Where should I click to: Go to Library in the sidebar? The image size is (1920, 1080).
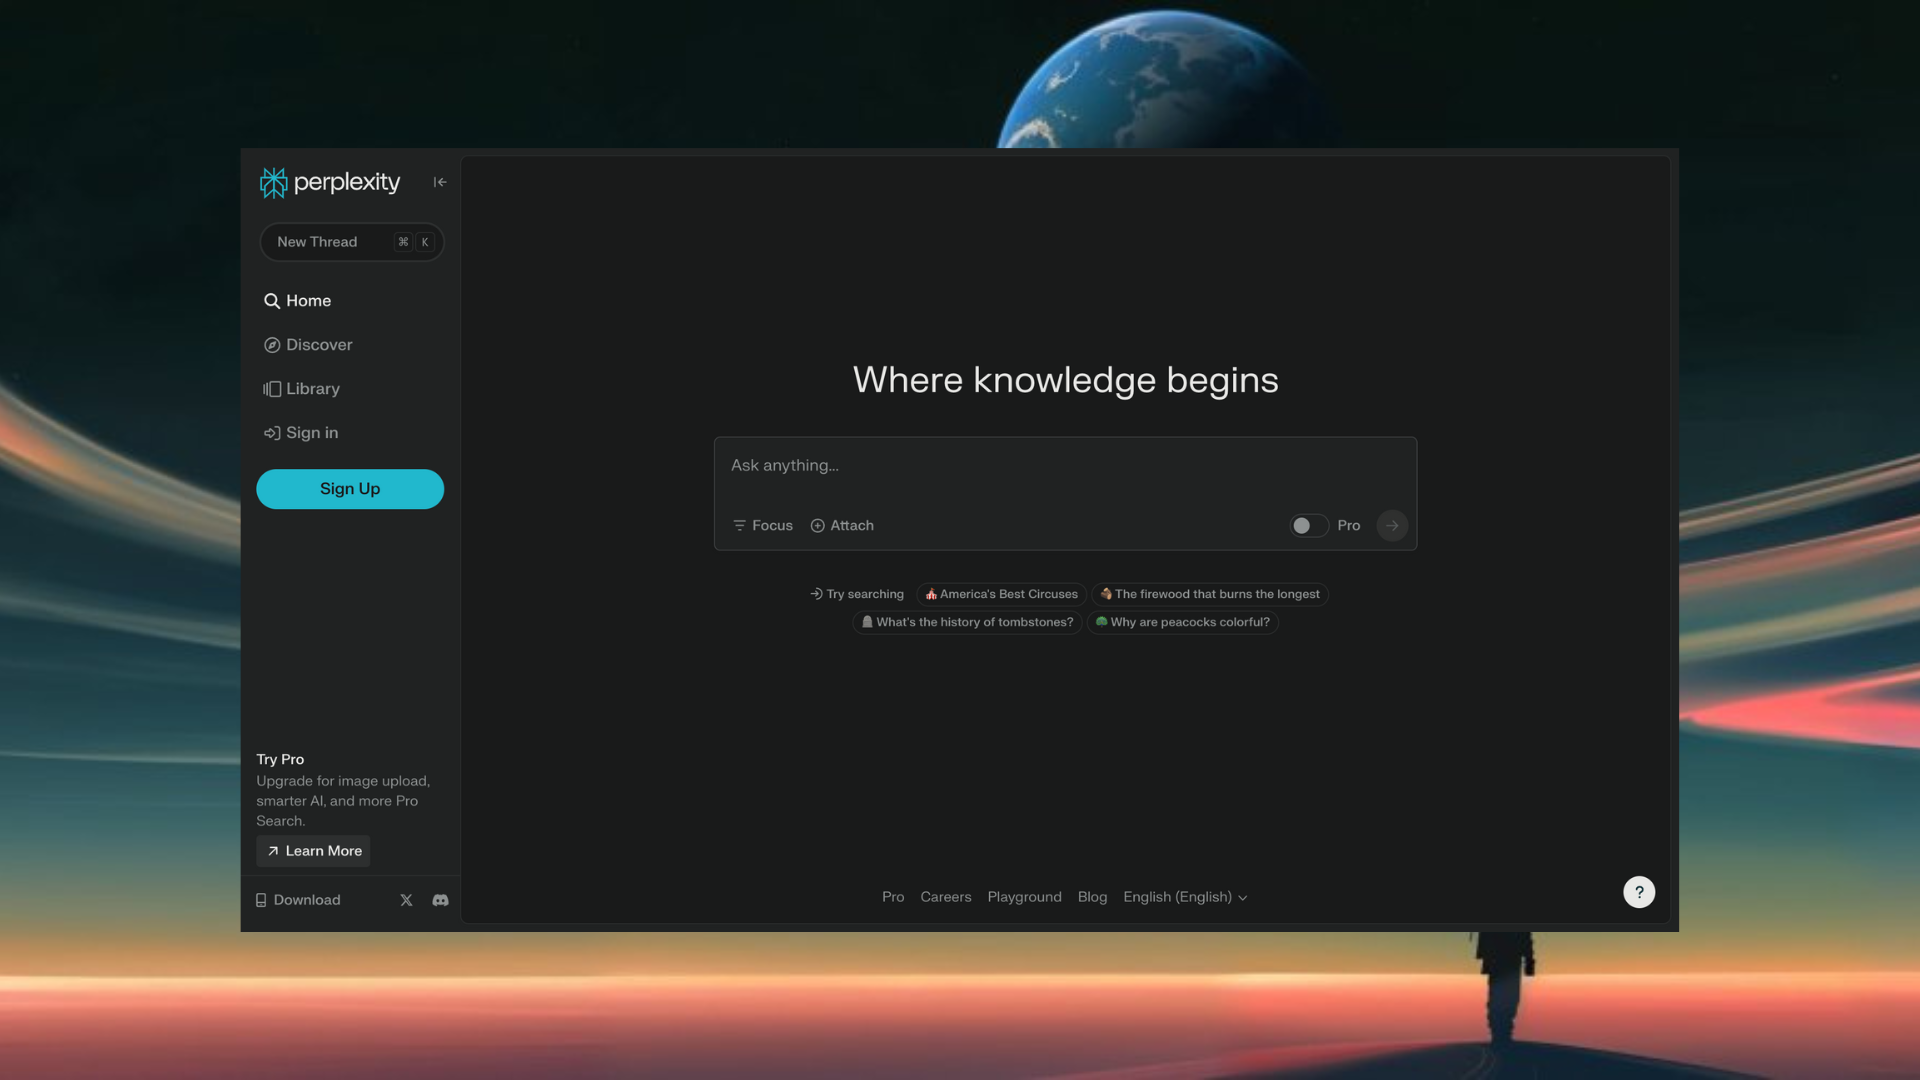point(312,389)
